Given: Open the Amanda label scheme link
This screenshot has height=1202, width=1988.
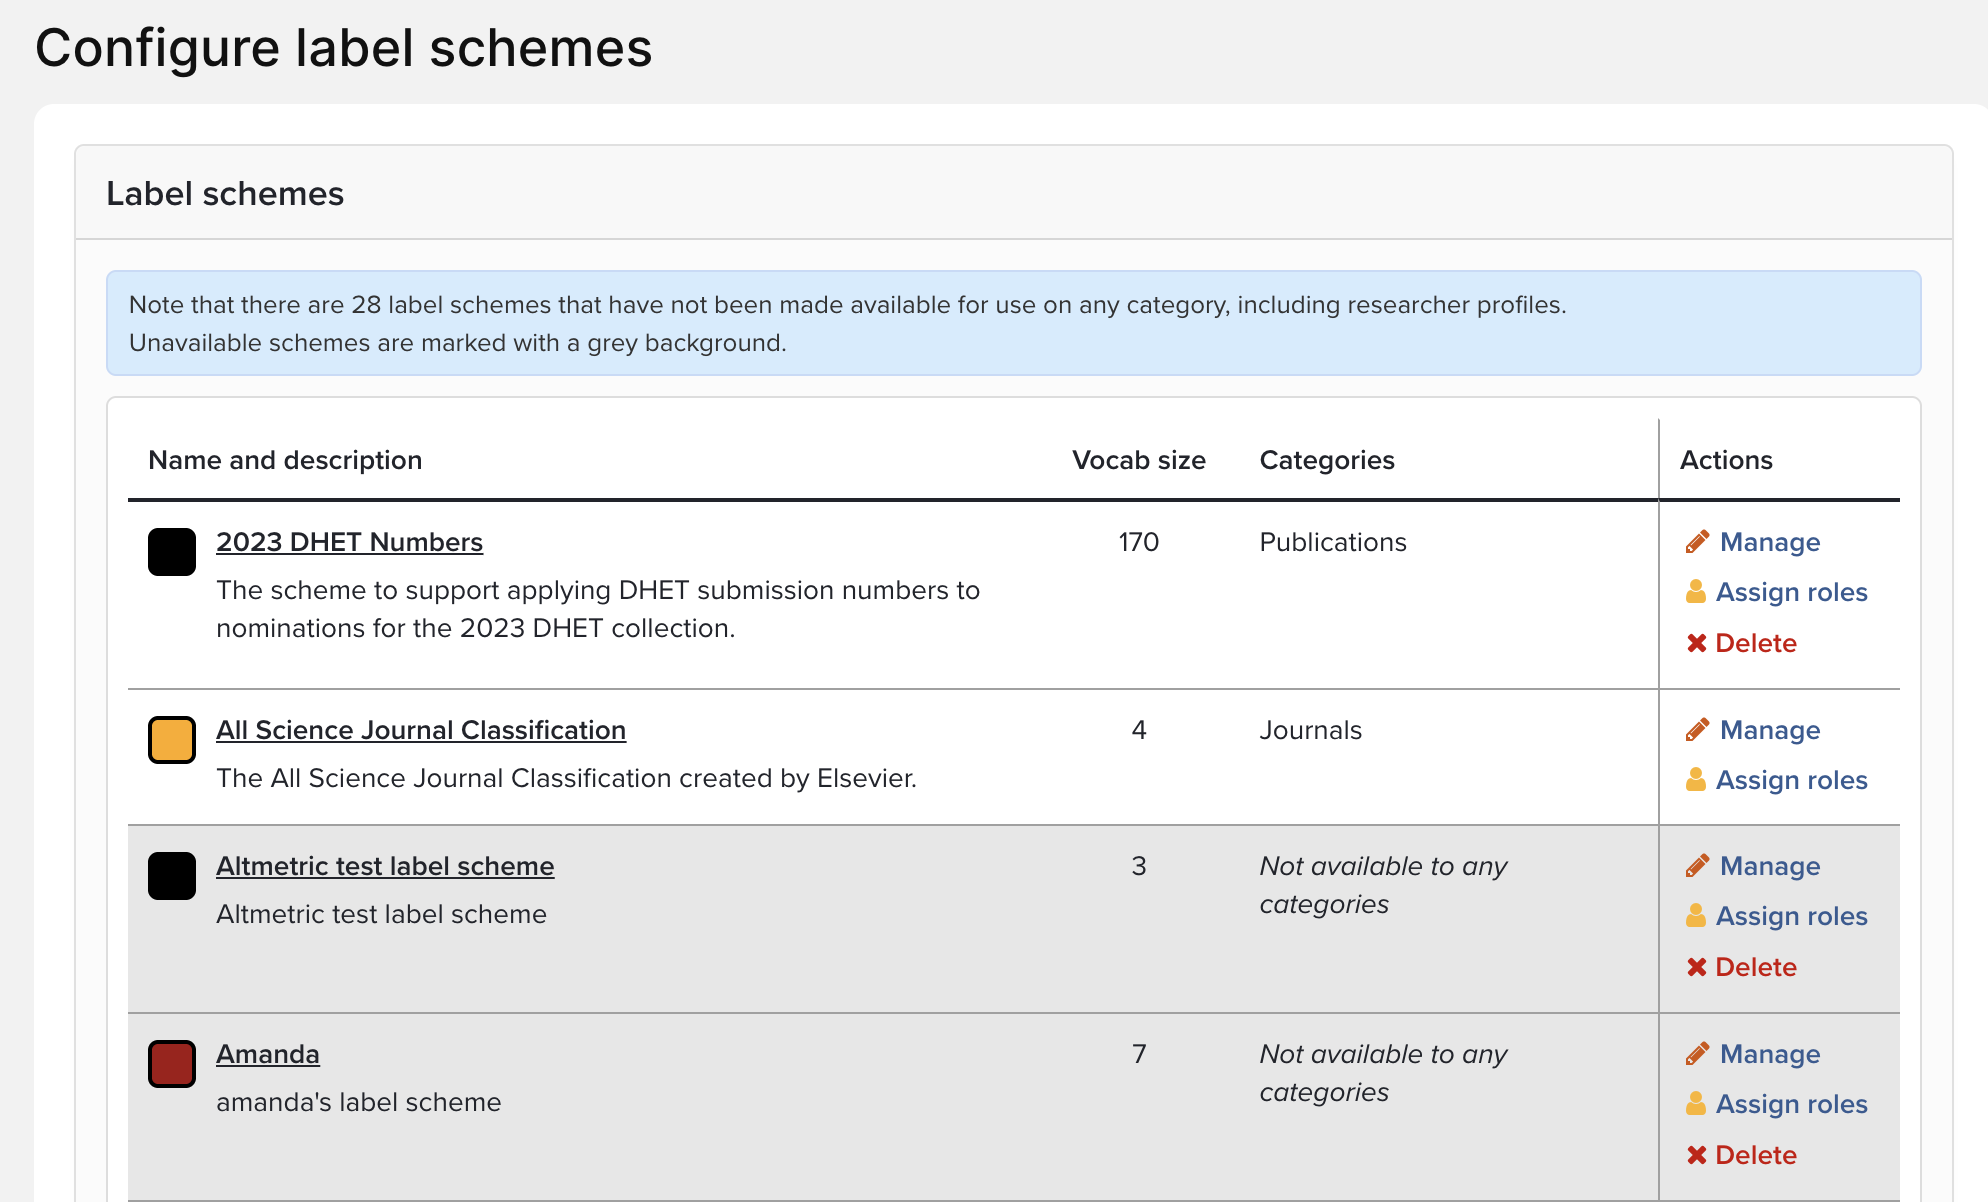Looking at the screenshot, I should pos(268,1054).
